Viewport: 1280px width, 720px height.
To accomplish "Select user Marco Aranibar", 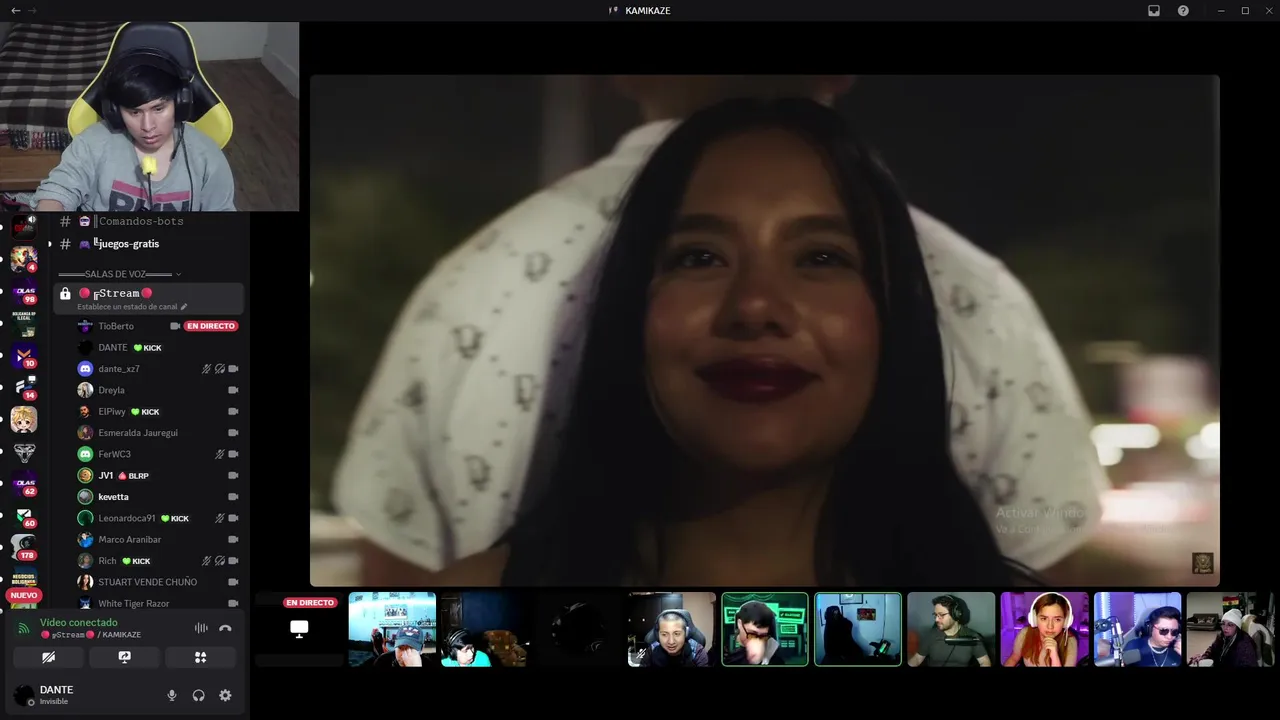I will tap(130, 539).
